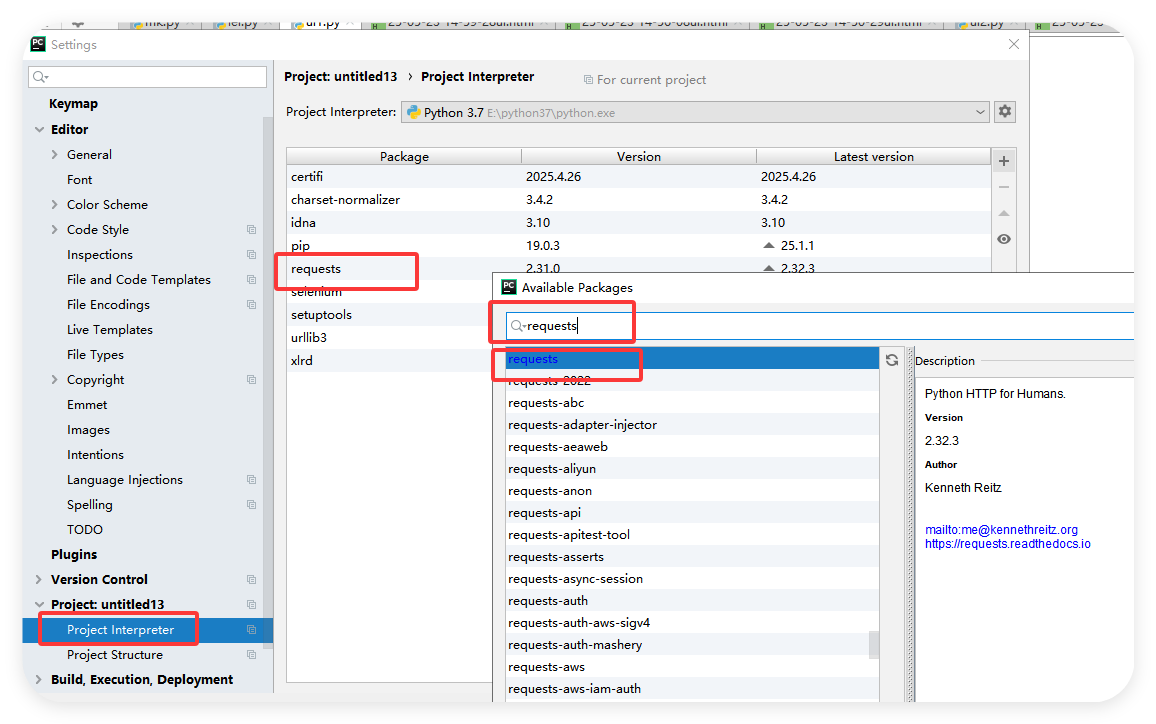1156x724 pixels.
Task: Select requests-aliyun package
Action: tap(692, 469)
